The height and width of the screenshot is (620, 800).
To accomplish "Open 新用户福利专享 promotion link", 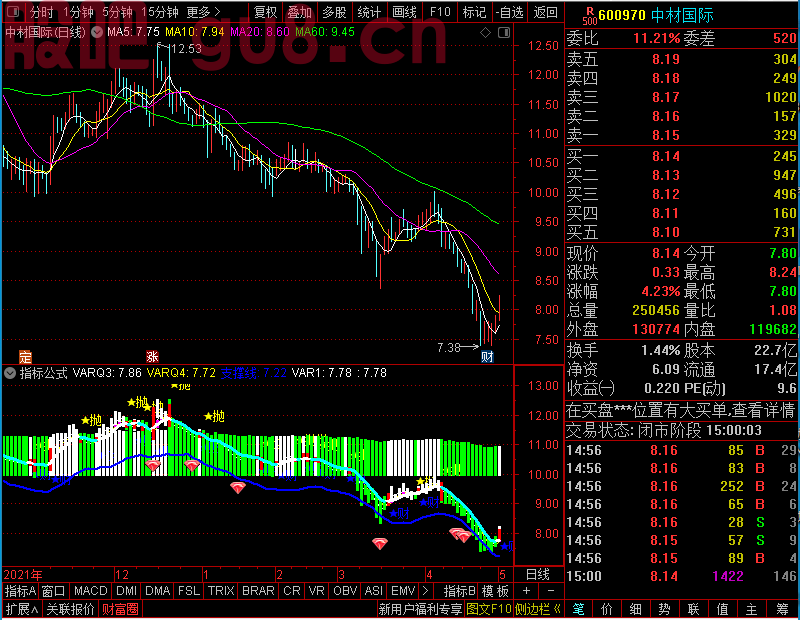I will [420, 609].
